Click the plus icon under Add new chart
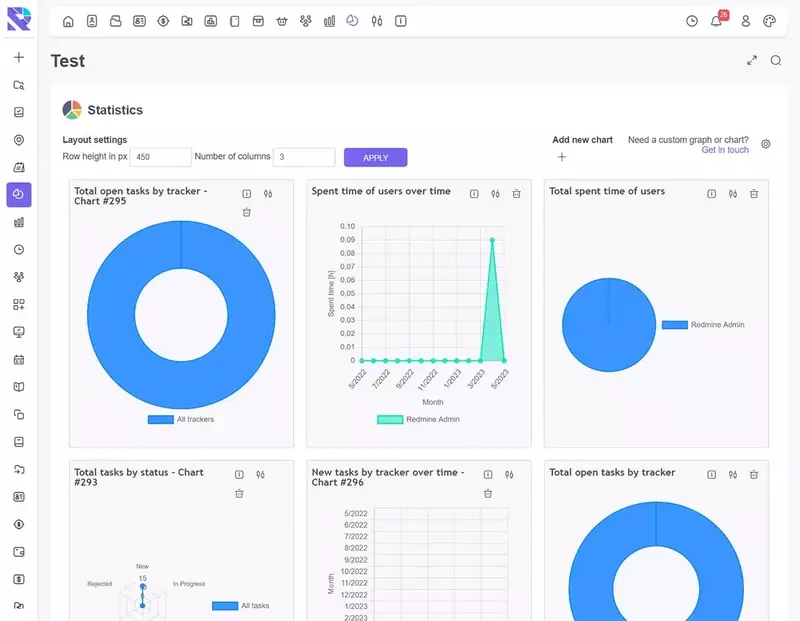 click(x=562, y=157)
